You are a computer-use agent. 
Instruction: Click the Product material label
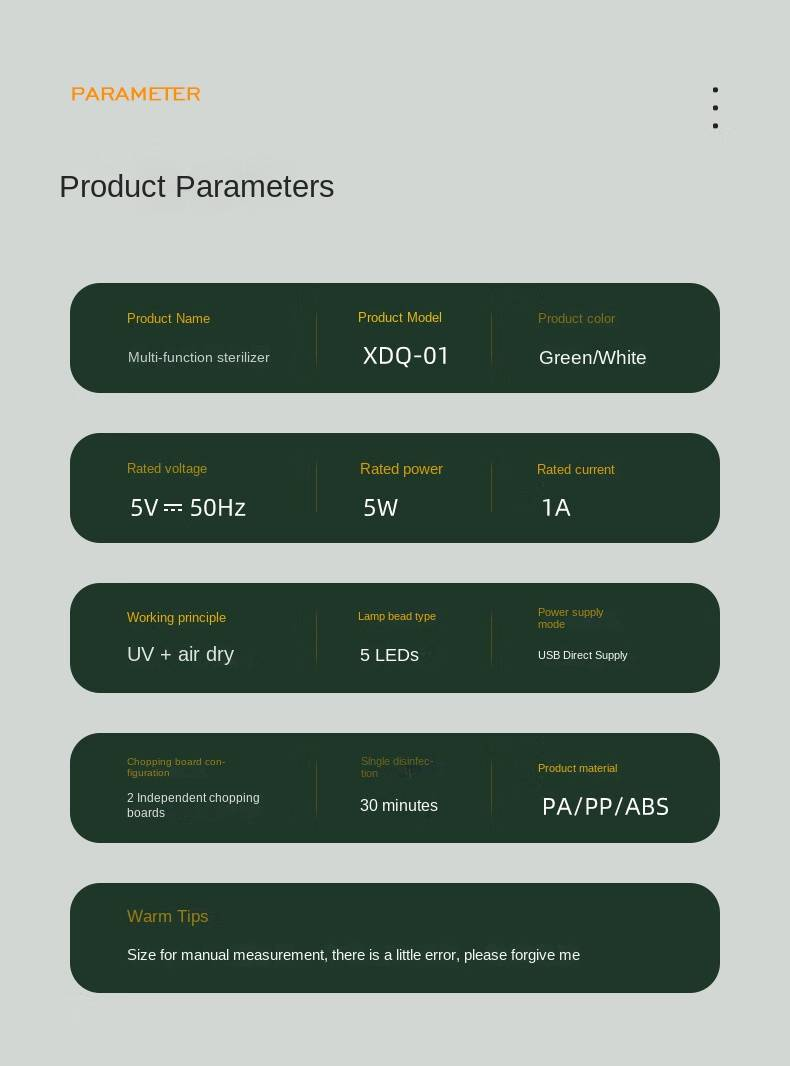[577, 768]
